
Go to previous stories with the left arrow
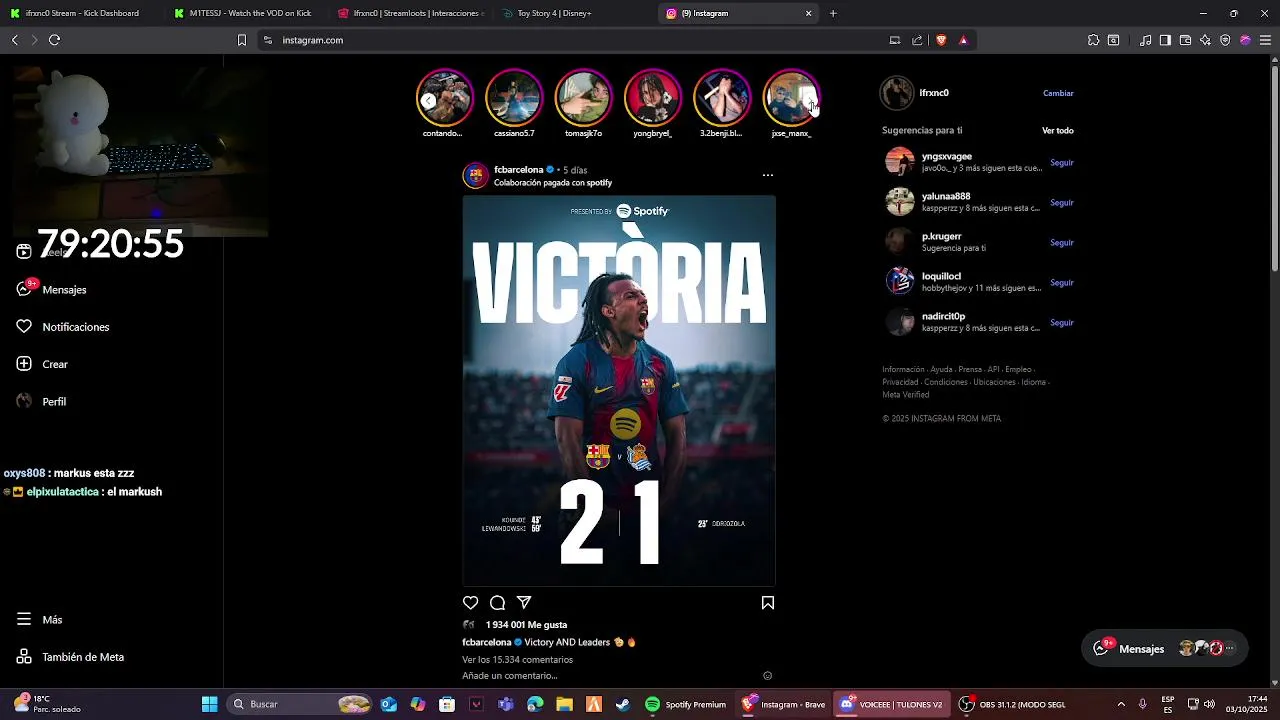428,100
